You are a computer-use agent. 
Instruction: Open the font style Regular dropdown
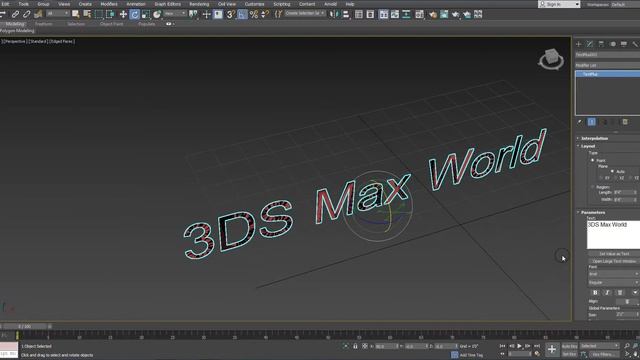pyautogui.click(x=613, y=282)
